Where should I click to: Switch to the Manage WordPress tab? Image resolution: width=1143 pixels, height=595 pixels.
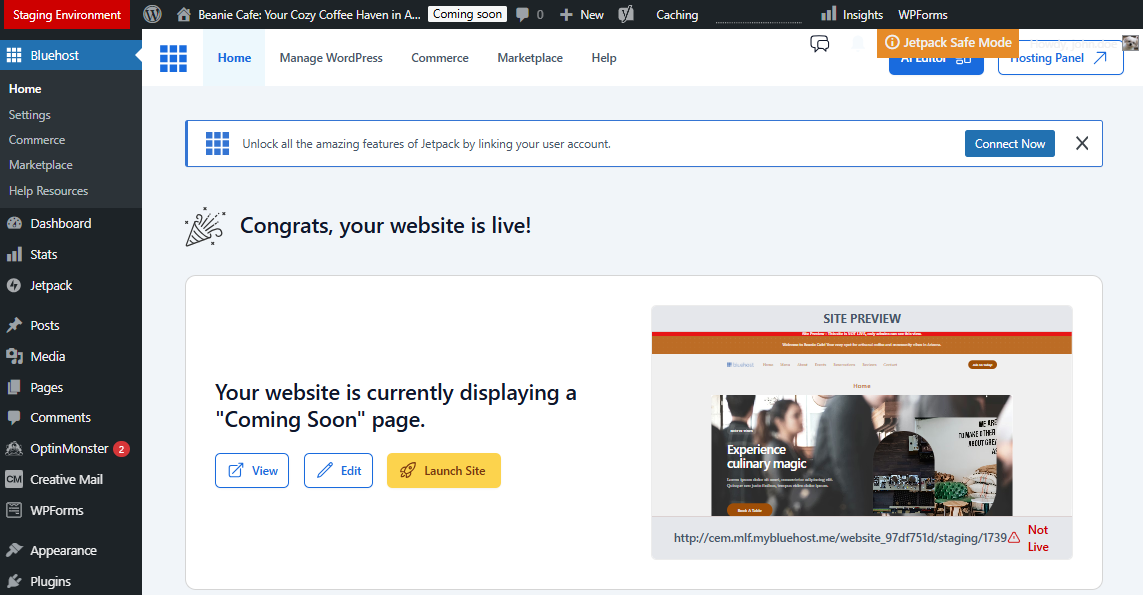[331, 58]
